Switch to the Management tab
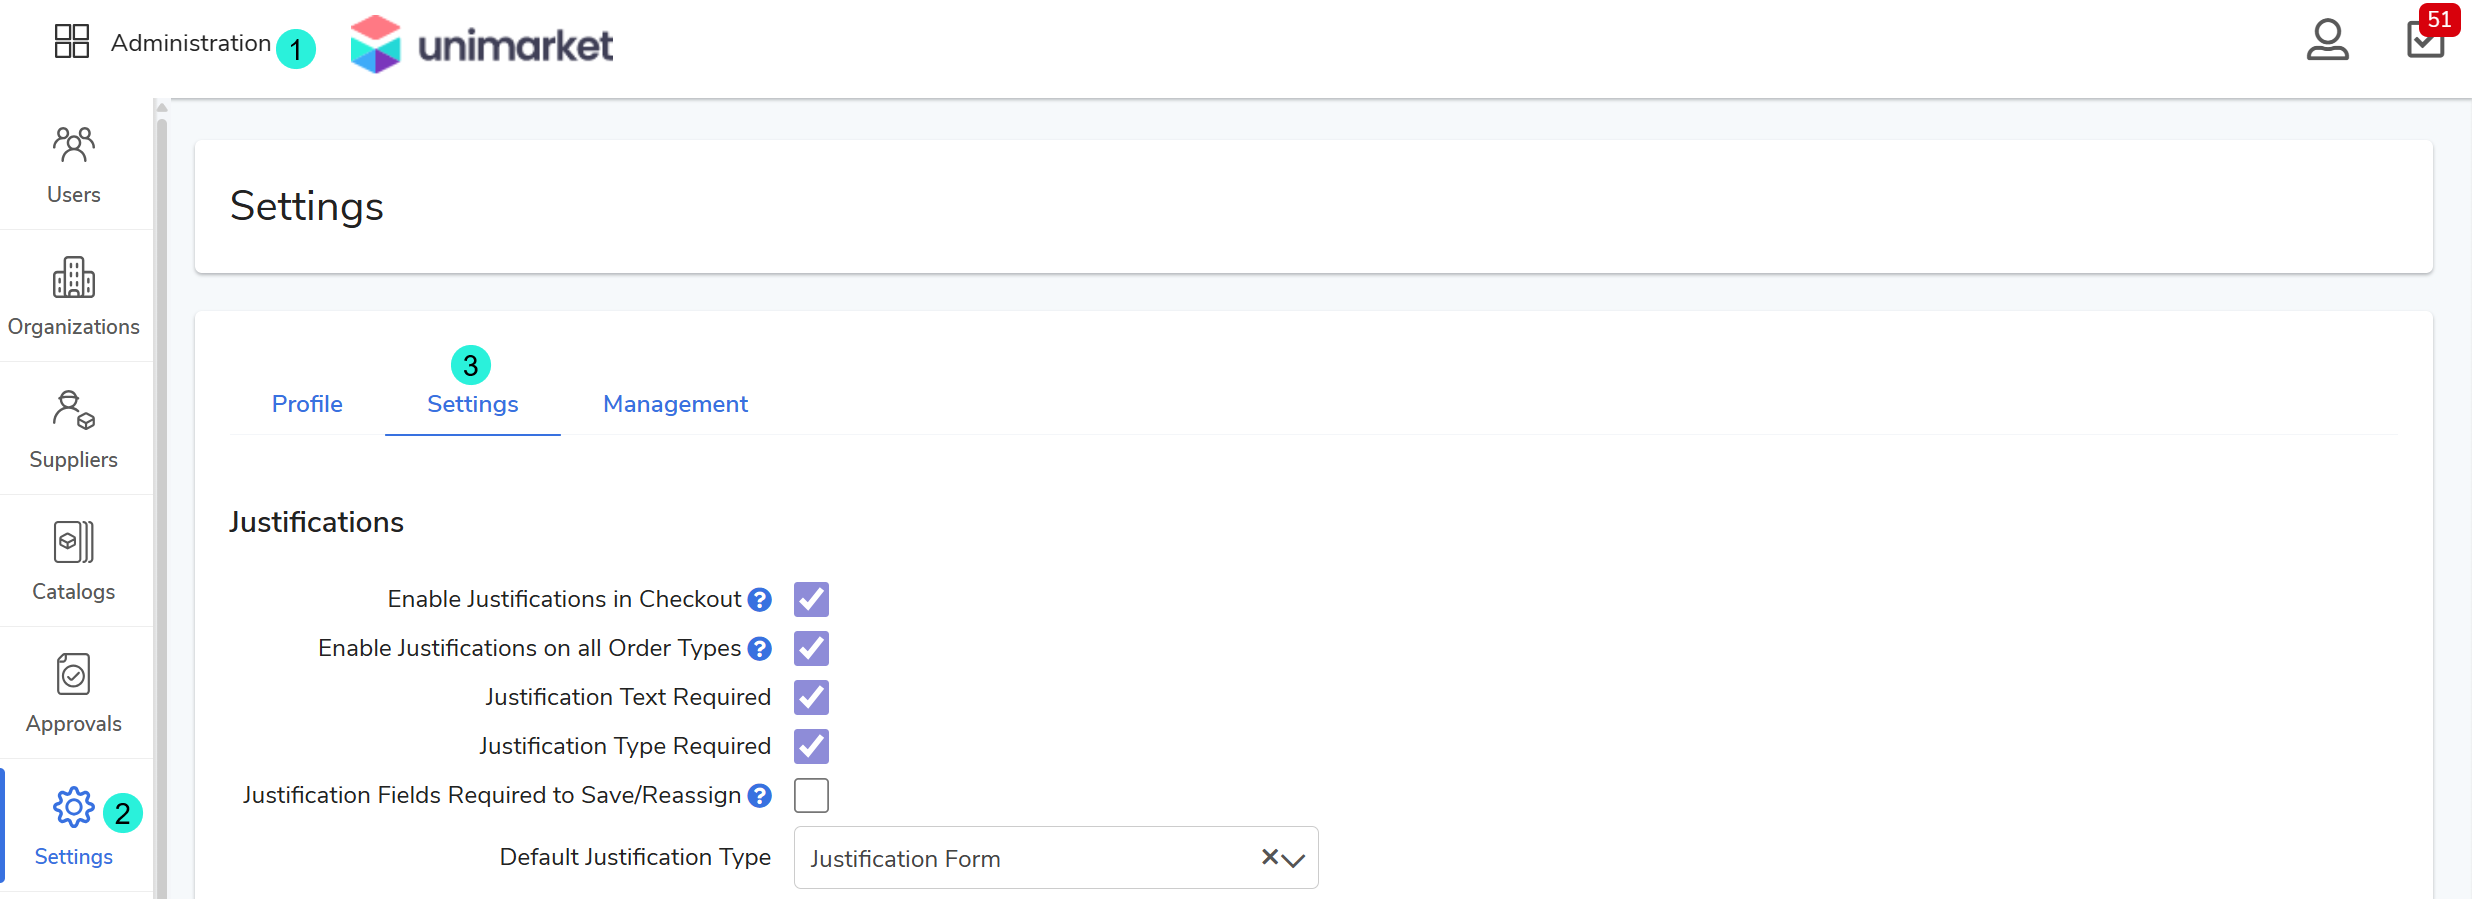Image resolution: width=2472 pixels, height=899 pixels. pyautogui.click(x=675, y=404)
